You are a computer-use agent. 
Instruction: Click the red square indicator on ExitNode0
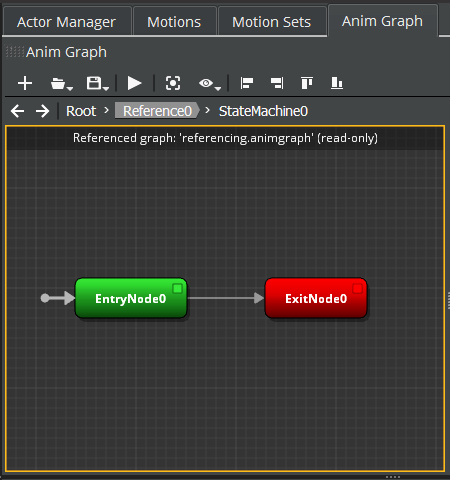tap(358, 288)
